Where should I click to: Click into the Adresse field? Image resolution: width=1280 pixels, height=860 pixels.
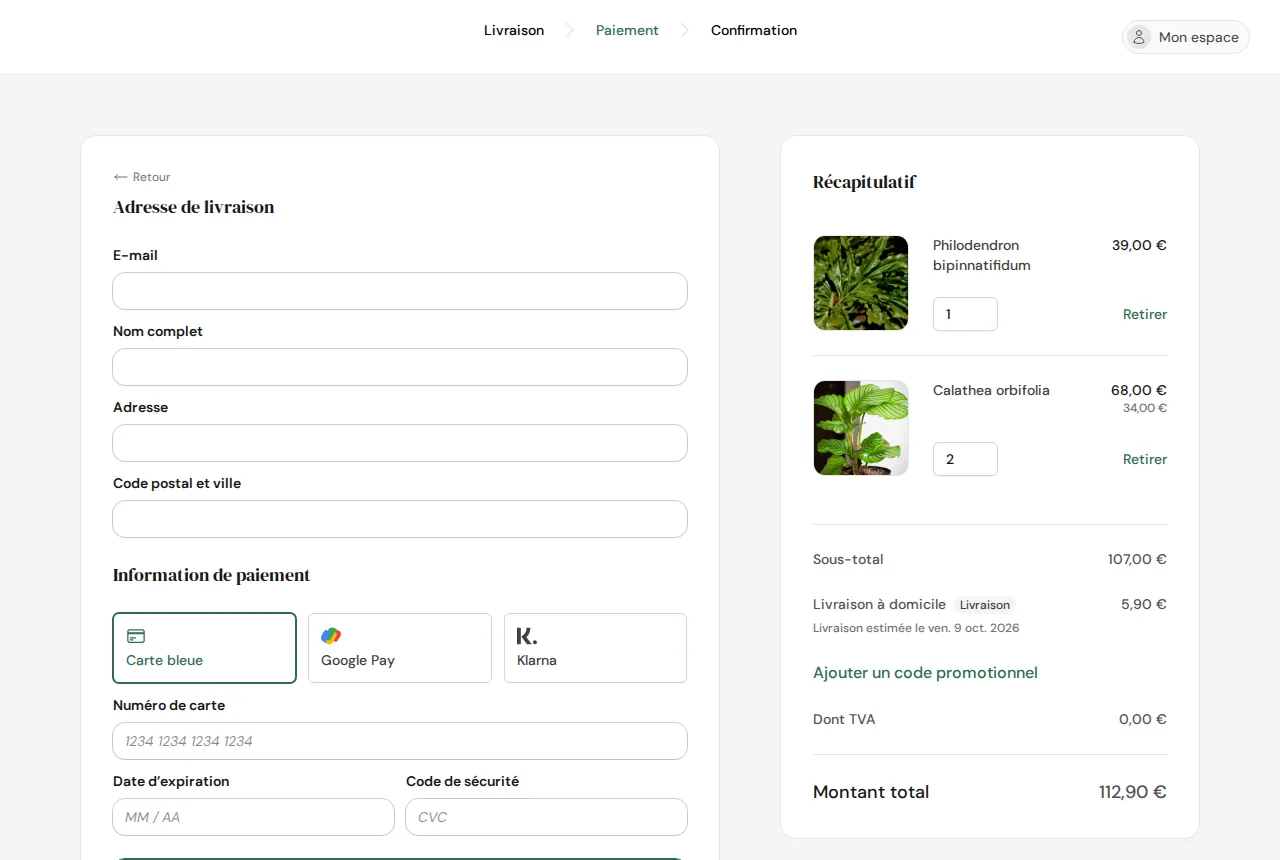click(x=400, y=443)
